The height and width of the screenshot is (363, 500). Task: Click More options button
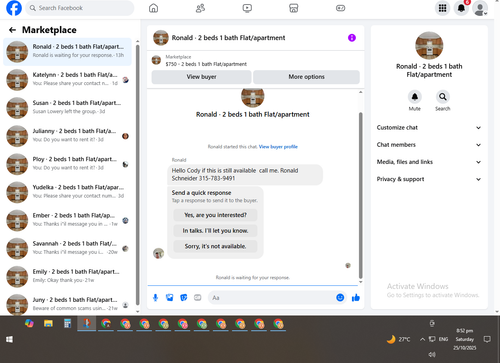[306, 77]
